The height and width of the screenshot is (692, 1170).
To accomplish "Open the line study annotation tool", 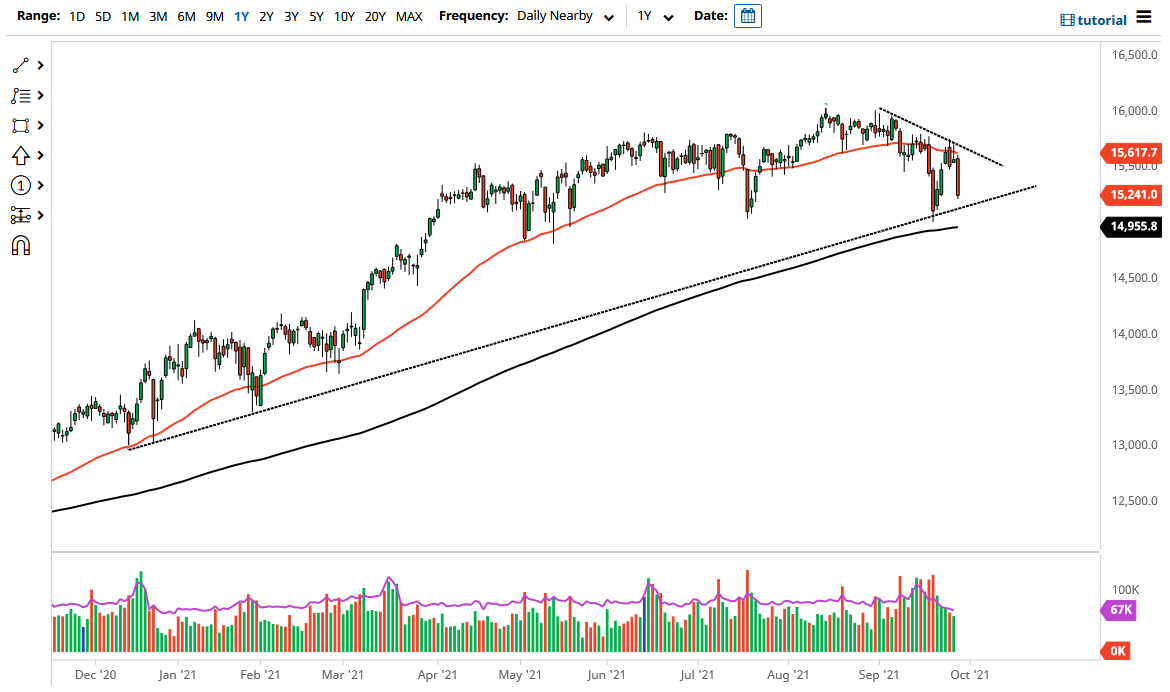I will tap(20, 95).
